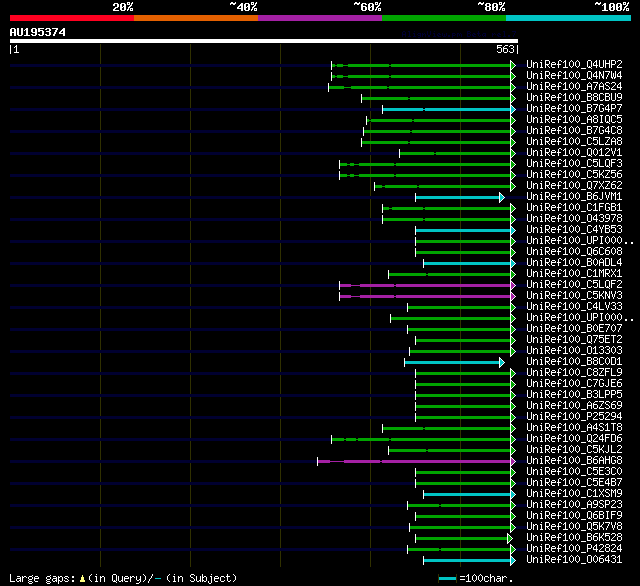Image resolution: width=640 pixels, height=586 pixels.
Task: Click the cyan alignment bar for UniRef100_B8C0D1
Action: pos(454,362)
